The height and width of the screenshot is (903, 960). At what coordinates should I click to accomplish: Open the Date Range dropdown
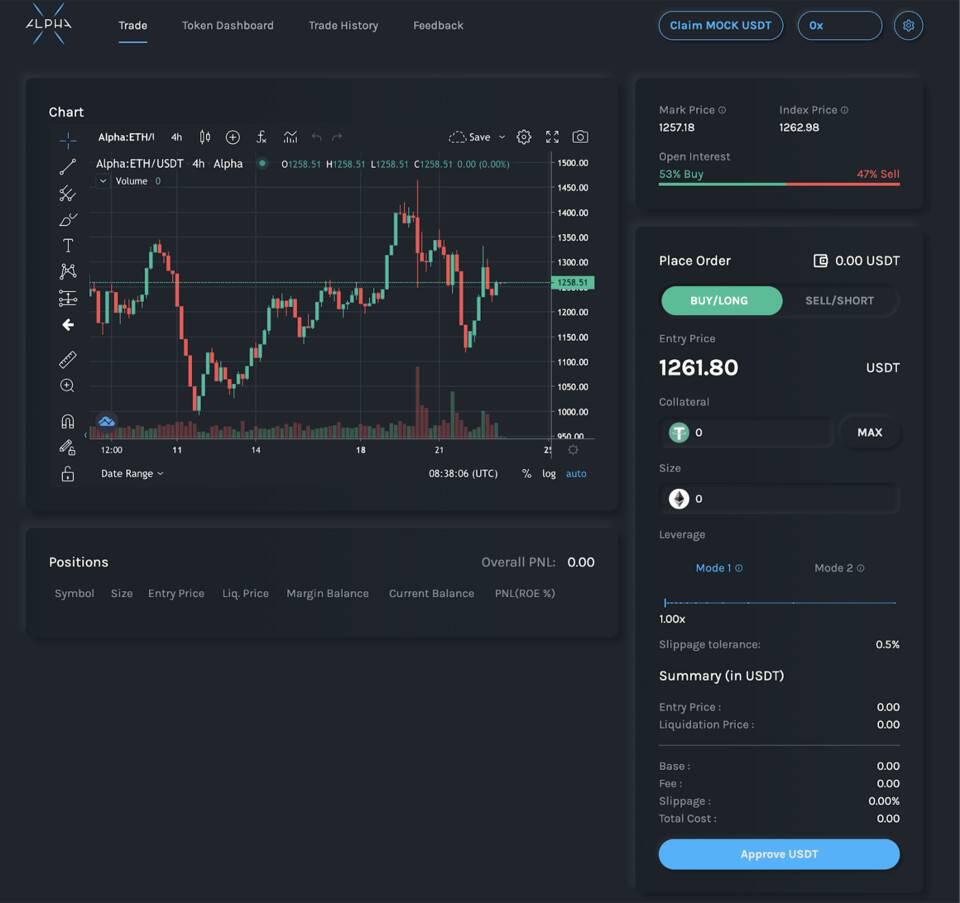pyautogui.click(x=132, y=474)
